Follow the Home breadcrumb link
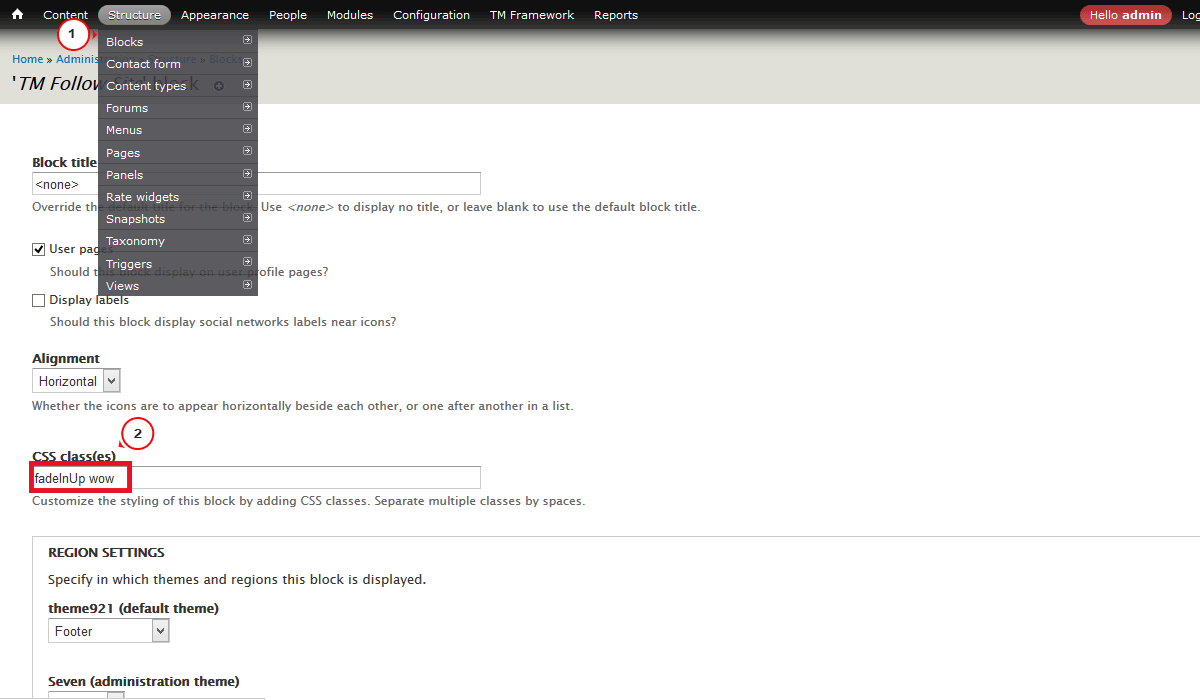 tap(28, 59)
